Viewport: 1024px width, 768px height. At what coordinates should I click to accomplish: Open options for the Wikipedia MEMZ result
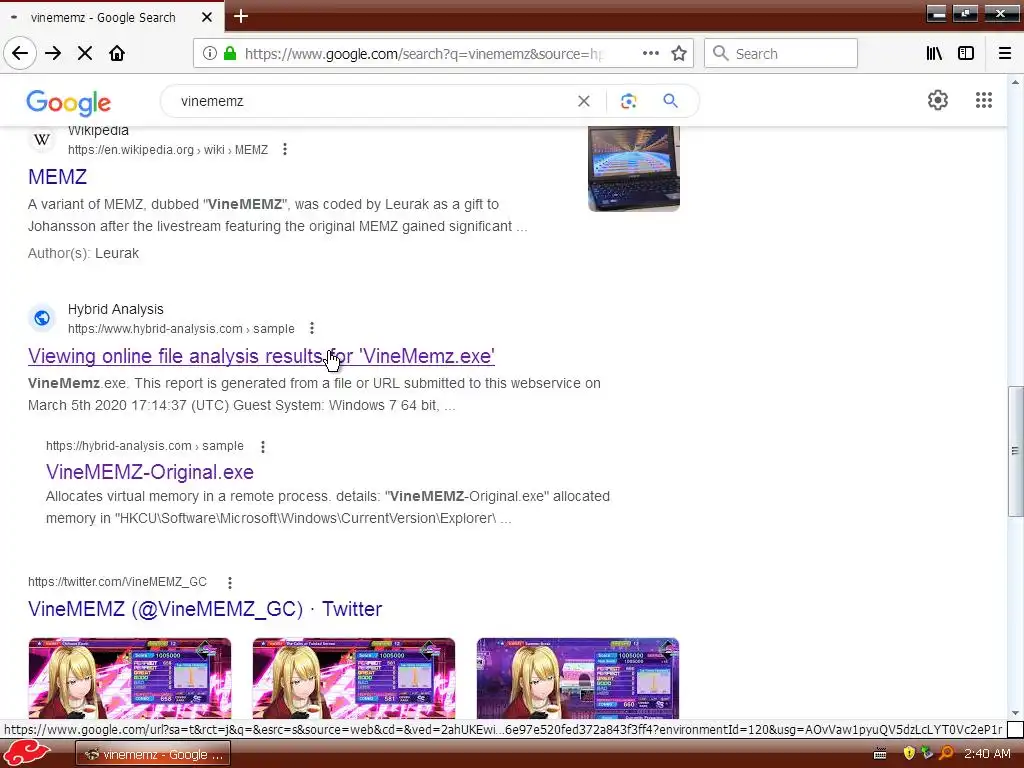coord(285,150)
